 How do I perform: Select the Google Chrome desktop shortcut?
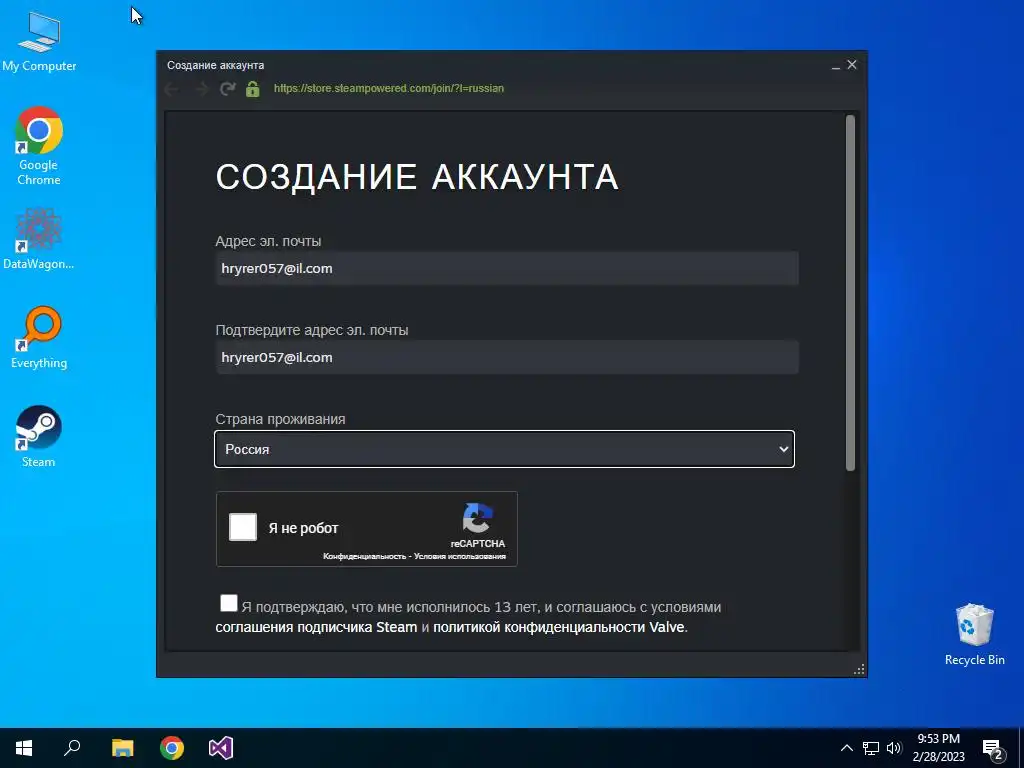pos(39,146)
